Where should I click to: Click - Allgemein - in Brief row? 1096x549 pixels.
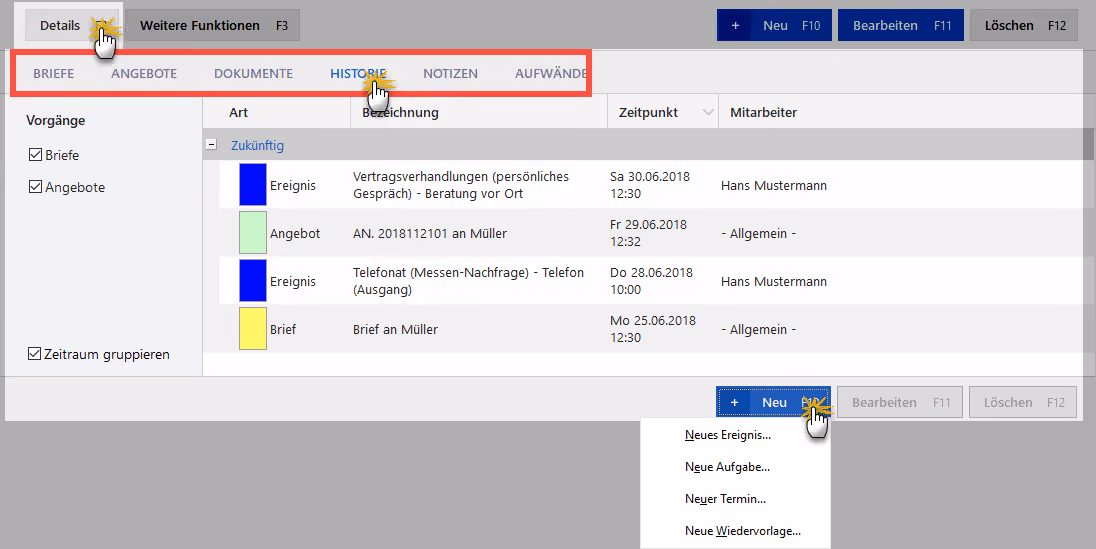coord(758,329)
